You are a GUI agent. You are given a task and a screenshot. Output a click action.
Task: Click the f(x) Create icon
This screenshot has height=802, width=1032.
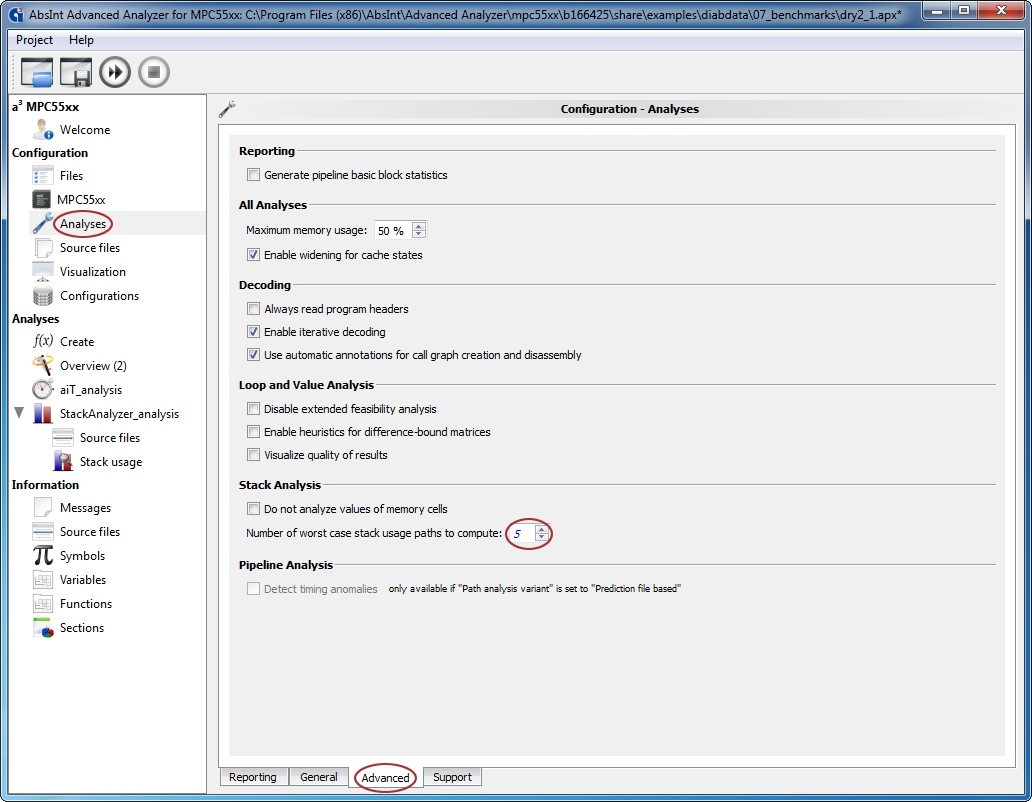[43, 341]
